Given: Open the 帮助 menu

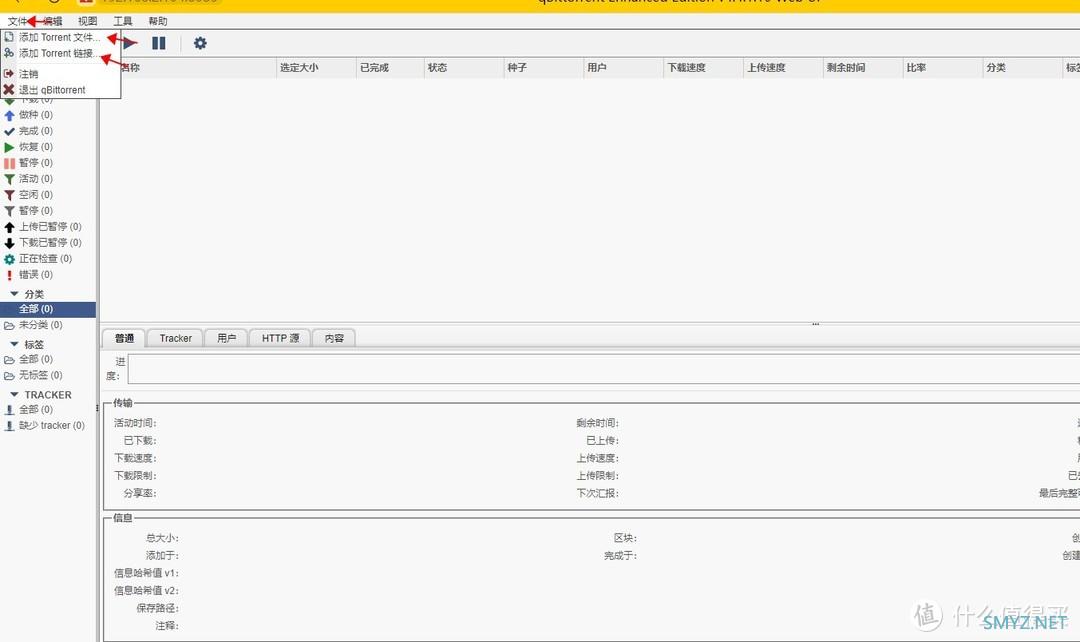Looking at the screenshot, I should point(158,21).
